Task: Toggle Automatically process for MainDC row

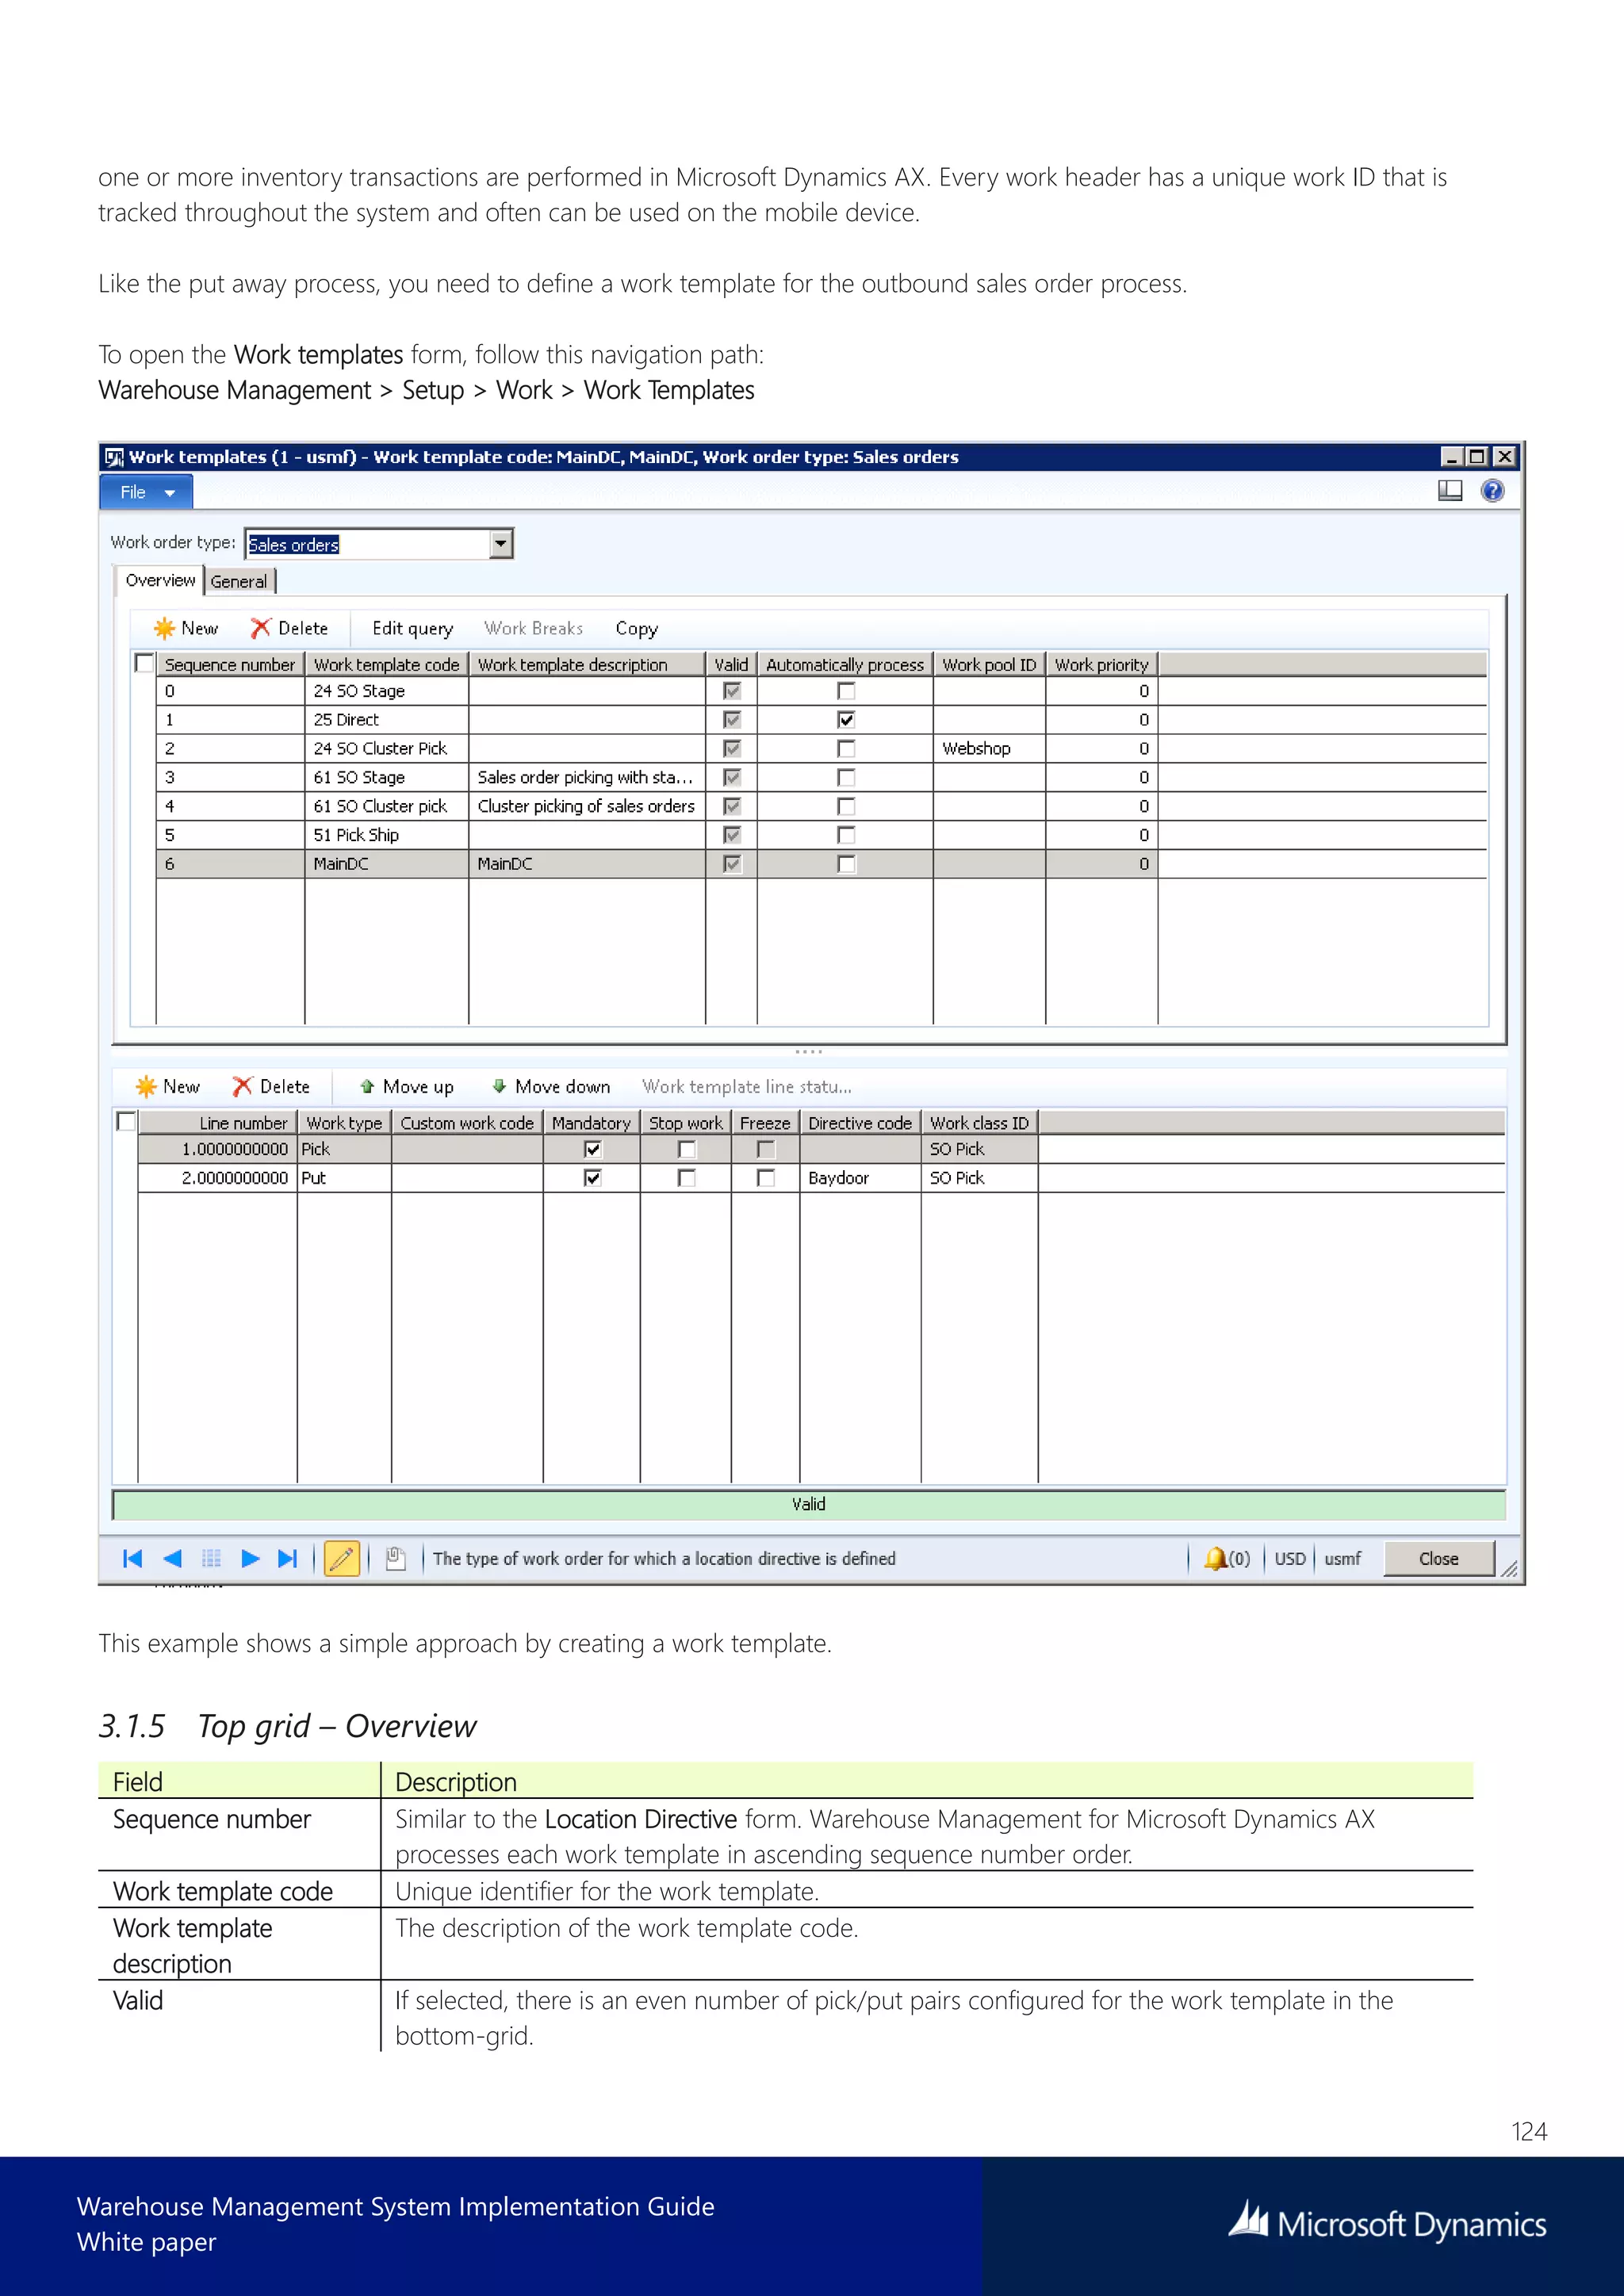Action: [846, 864]
